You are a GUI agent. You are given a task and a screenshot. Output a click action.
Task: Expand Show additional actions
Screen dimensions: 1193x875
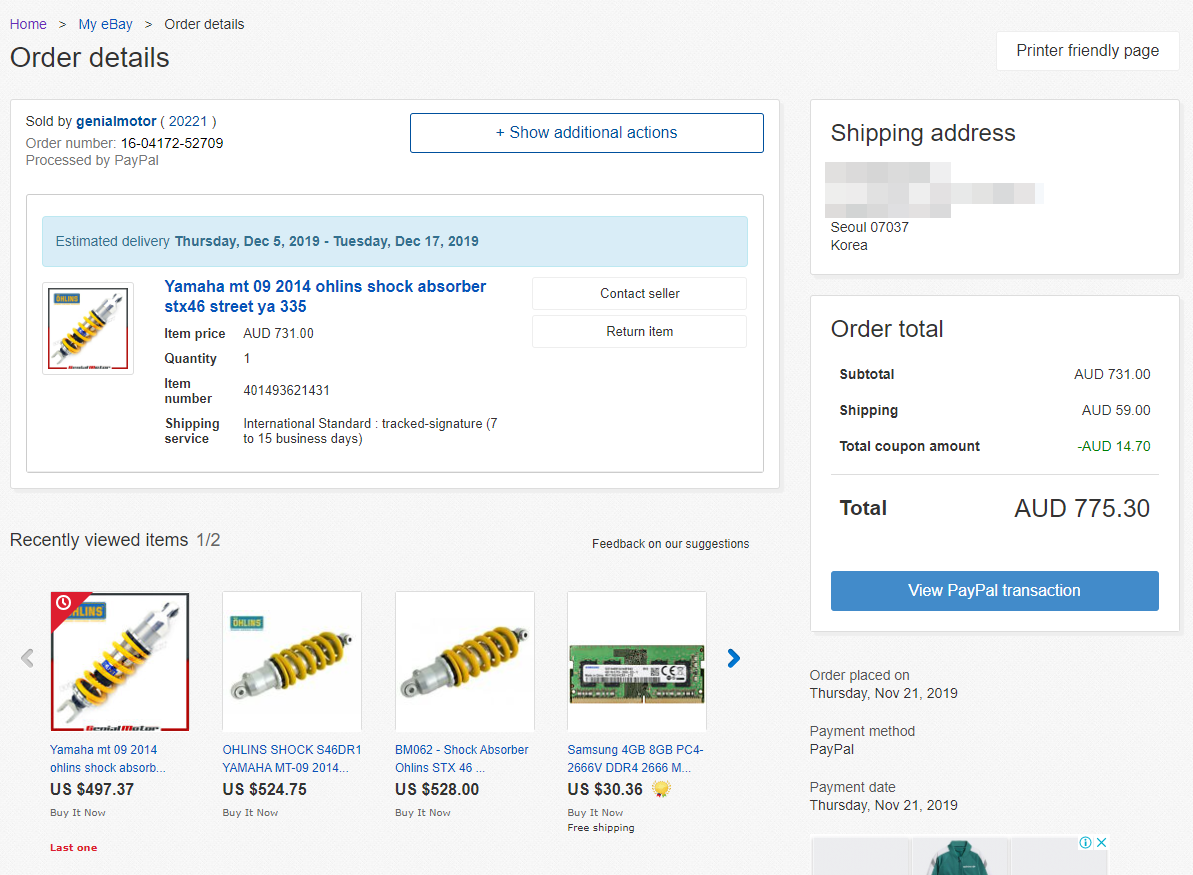[587, 133]
